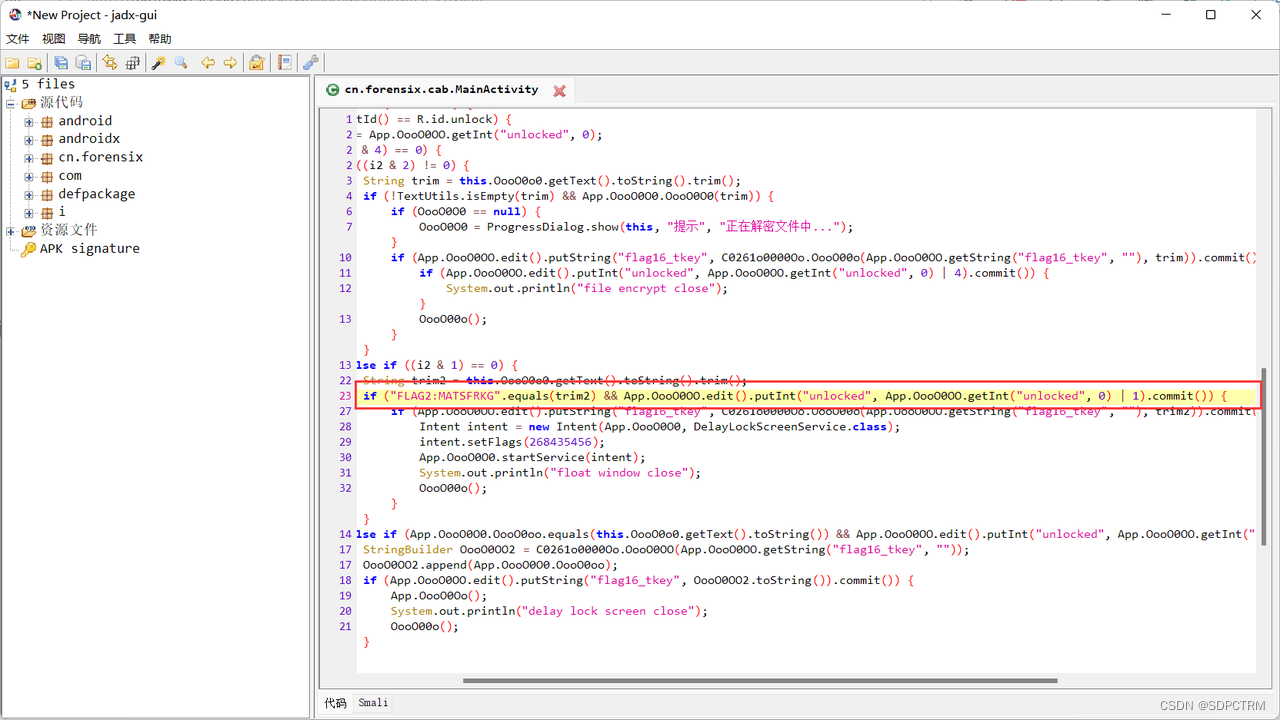Open text search with the wand icon

158,63
